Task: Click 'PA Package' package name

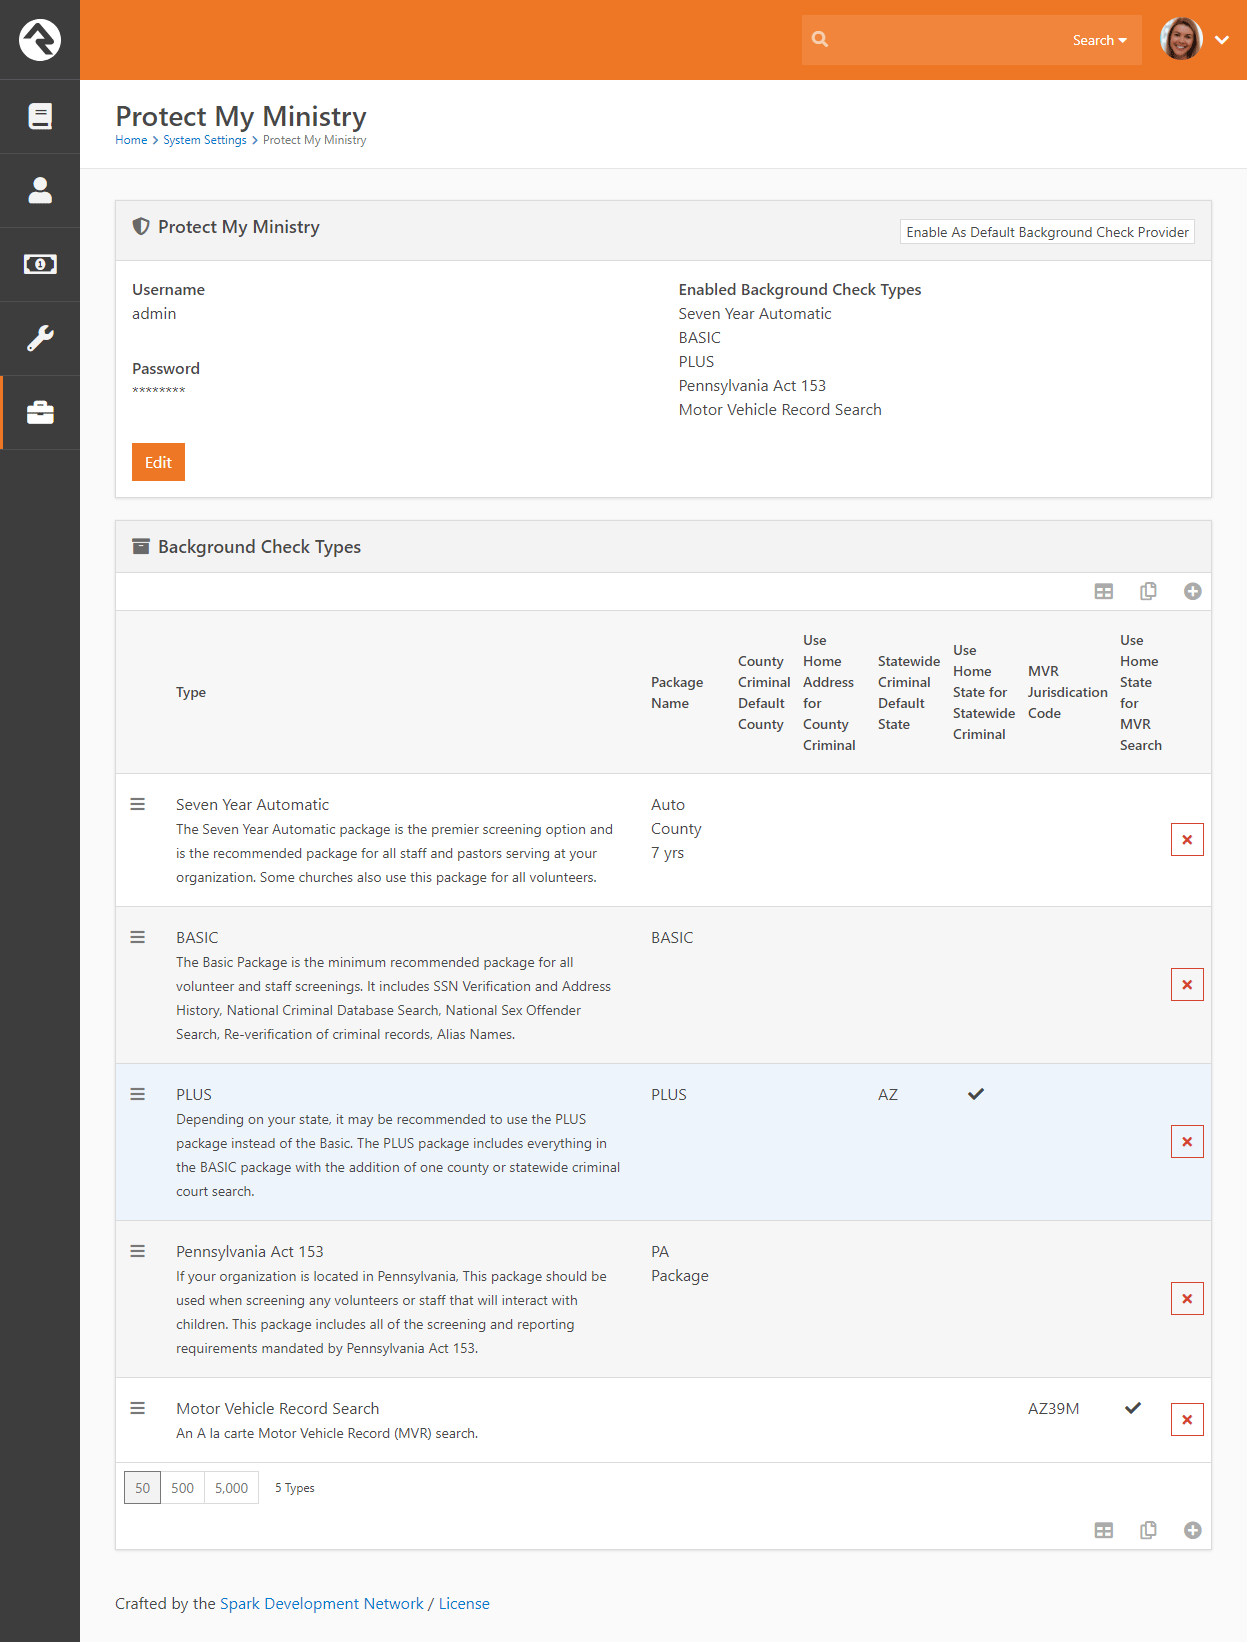Action: click(x=680, y=1264)
